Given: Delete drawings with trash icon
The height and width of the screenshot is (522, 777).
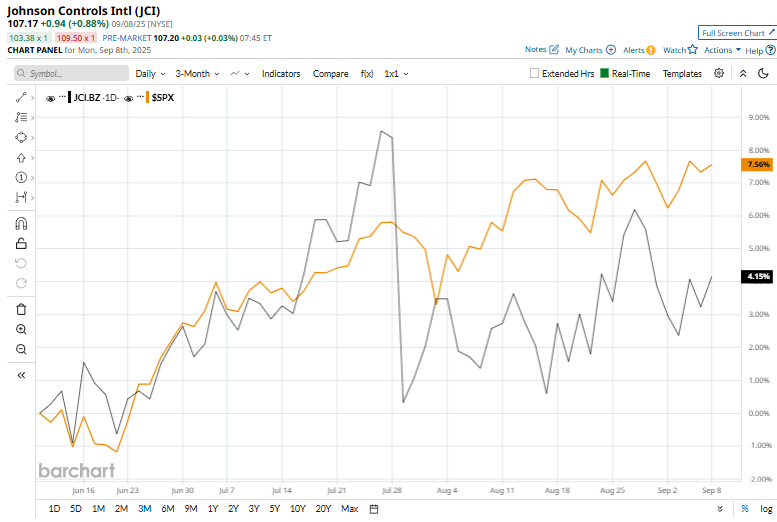Looking at the screenshot, I should click(x=21, y=309).
